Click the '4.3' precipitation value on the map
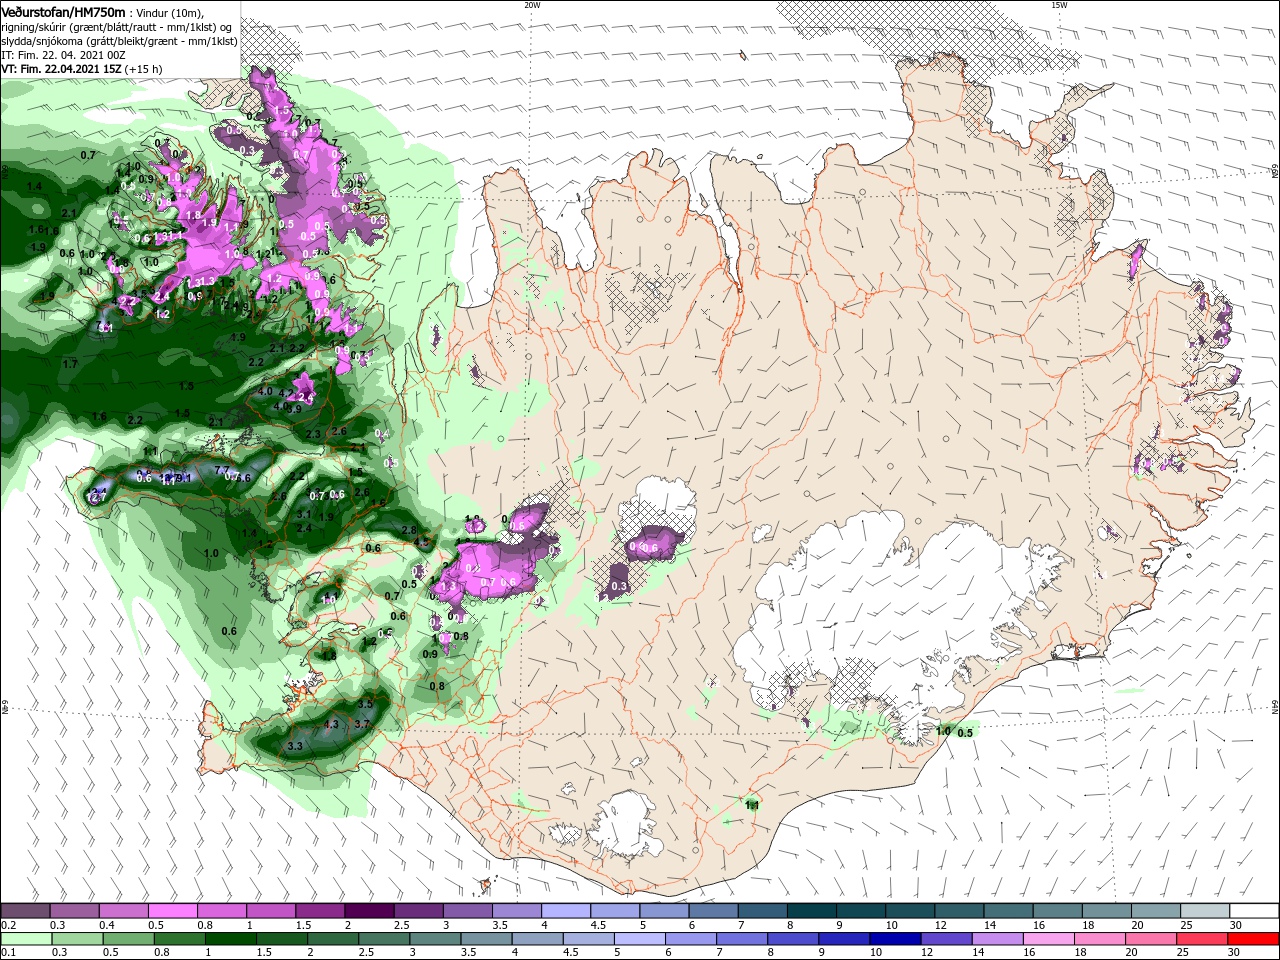1280x960 pixels. pos(332,724)
